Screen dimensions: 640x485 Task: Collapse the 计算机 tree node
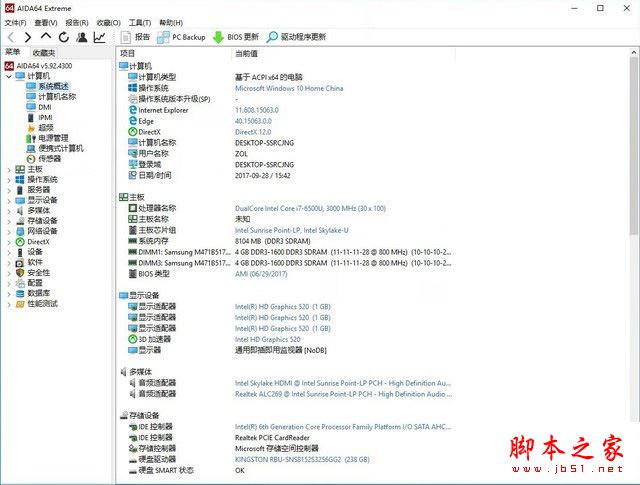pos(9,76)
